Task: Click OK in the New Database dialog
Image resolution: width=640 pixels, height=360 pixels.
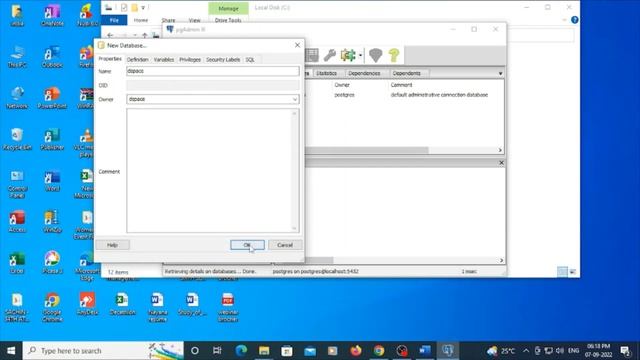Action: pos(247,245)
